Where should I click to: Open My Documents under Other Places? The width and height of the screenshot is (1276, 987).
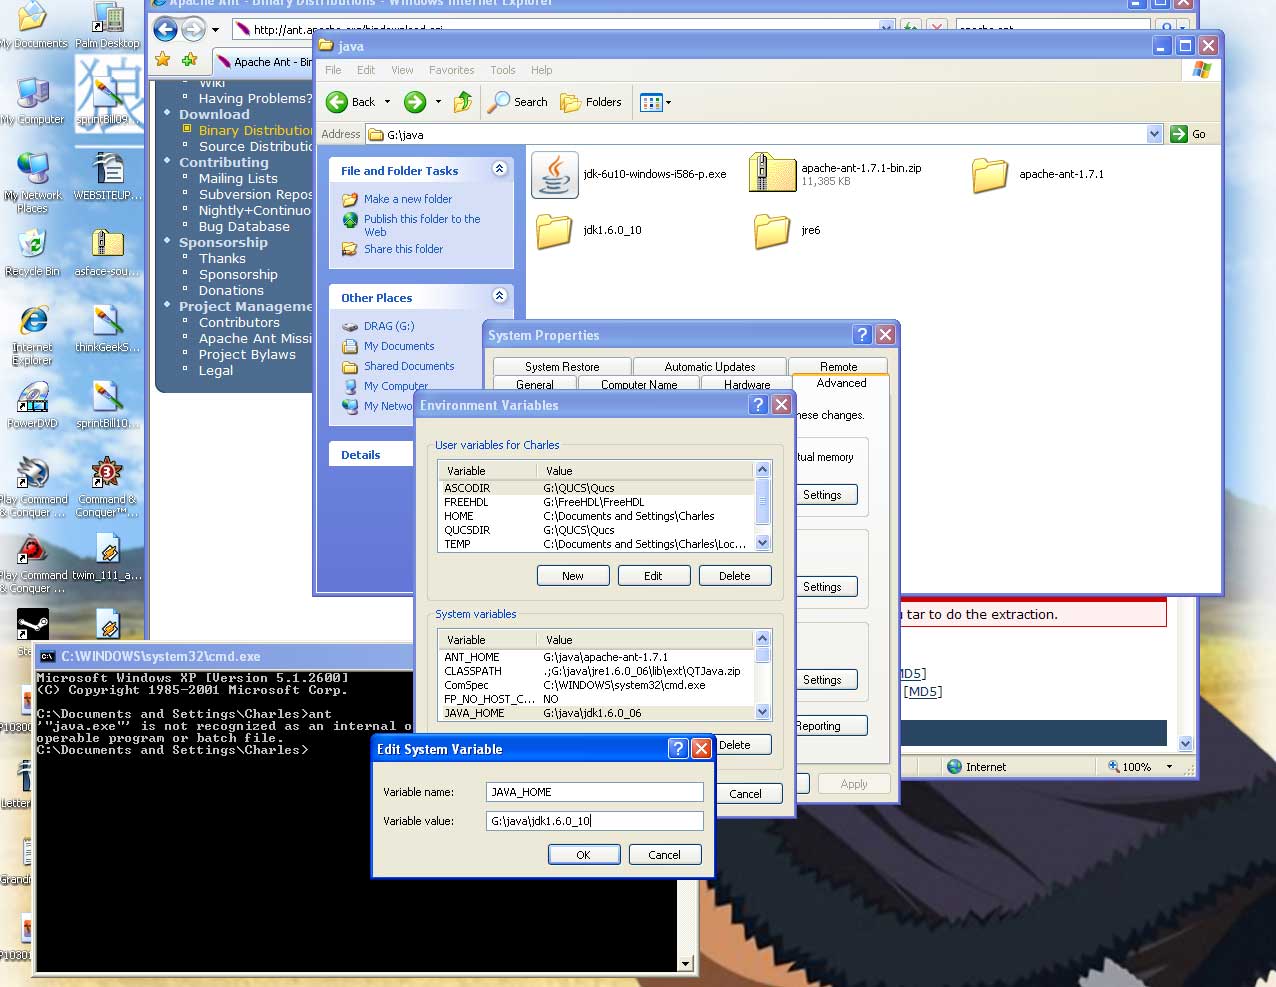399,346
